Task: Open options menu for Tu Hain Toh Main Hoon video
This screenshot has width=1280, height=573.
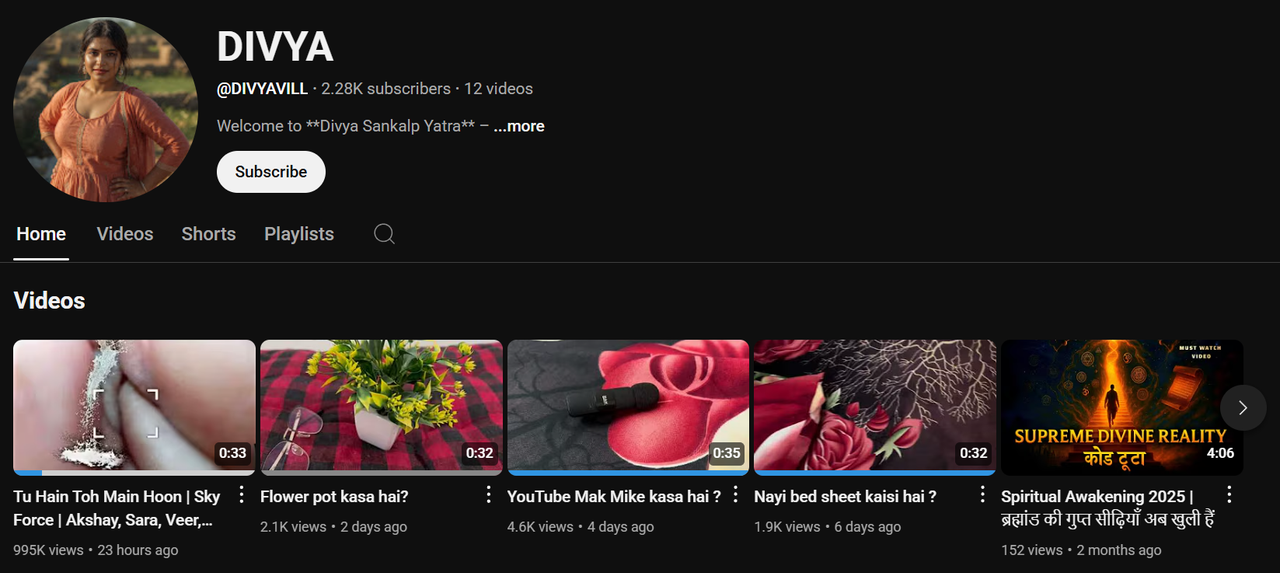Action: [x=241, y=495]
